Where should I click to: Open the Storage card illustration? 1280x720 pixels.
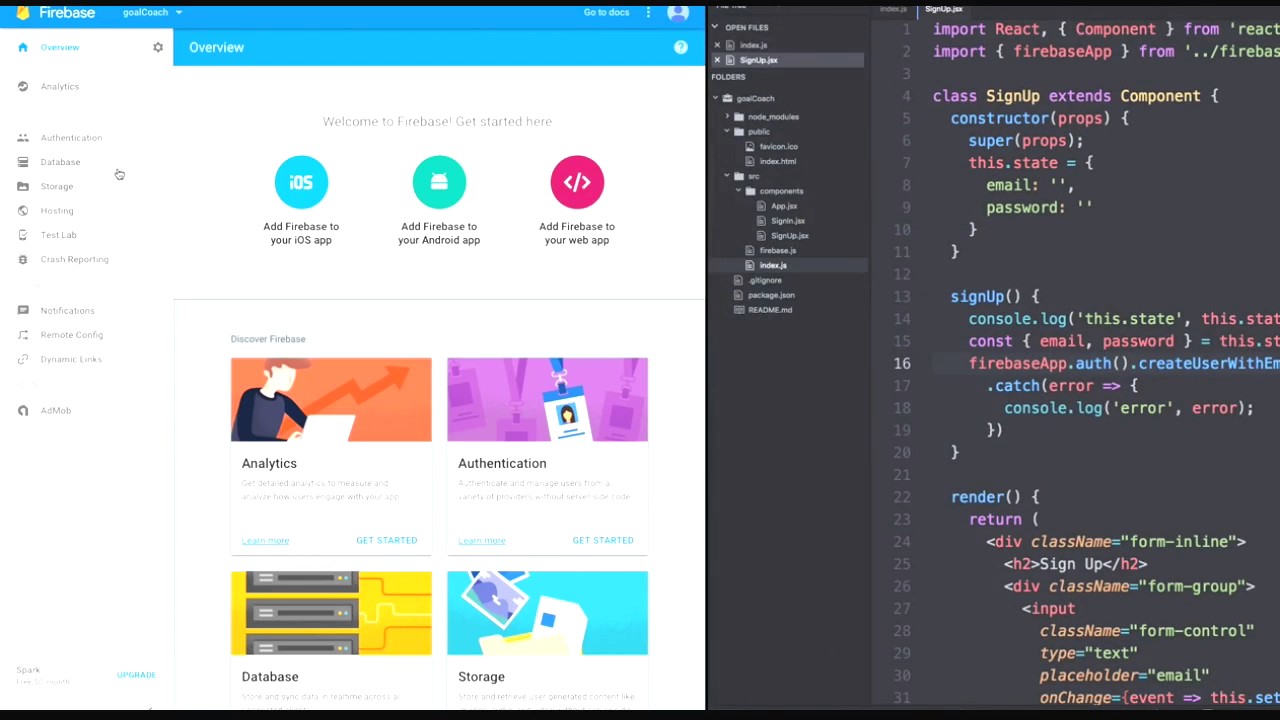point(547,613)
